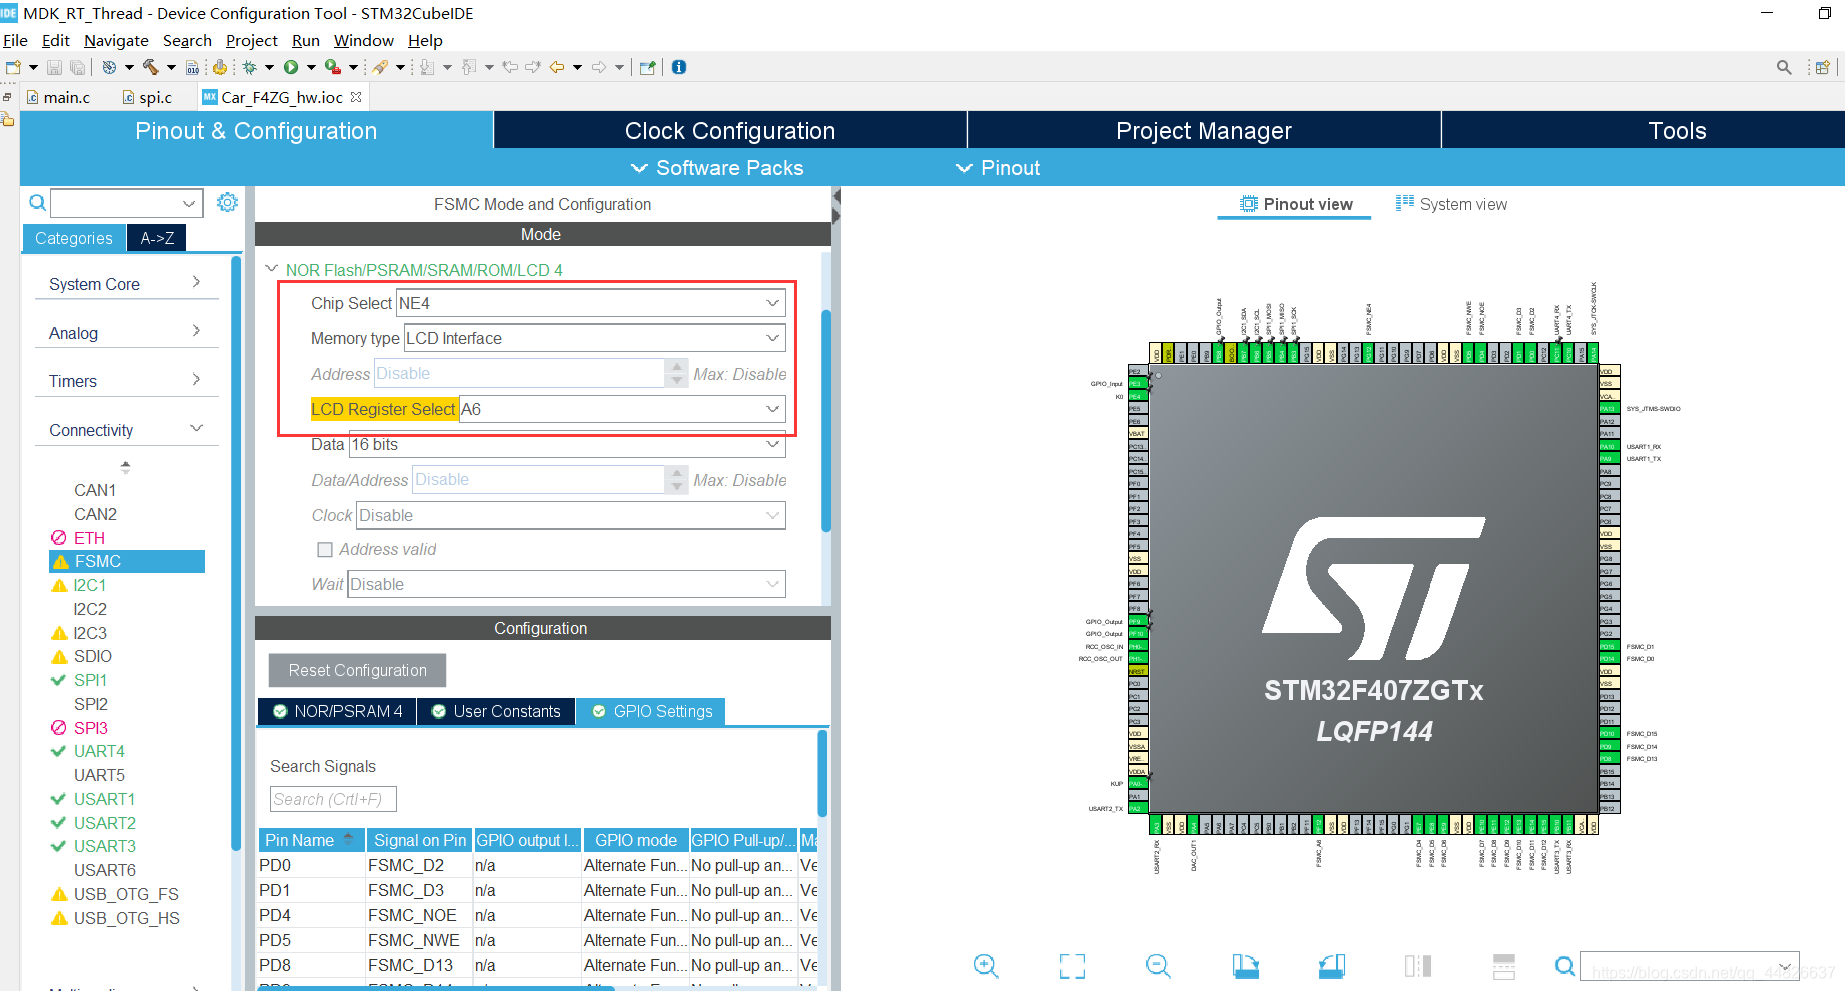The height and width of the screenshot is (991, 1845).
Task: Expand the System Core category
Action: point(126,284)
